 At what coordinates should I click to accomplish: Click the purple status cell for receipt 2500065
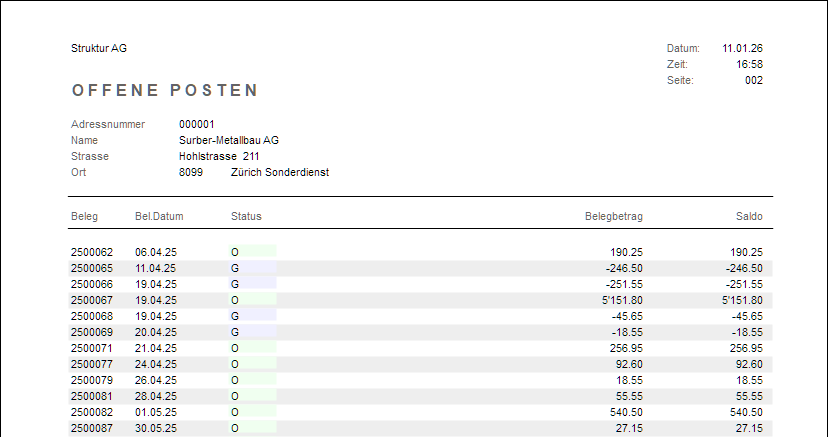tap(253, 269)
